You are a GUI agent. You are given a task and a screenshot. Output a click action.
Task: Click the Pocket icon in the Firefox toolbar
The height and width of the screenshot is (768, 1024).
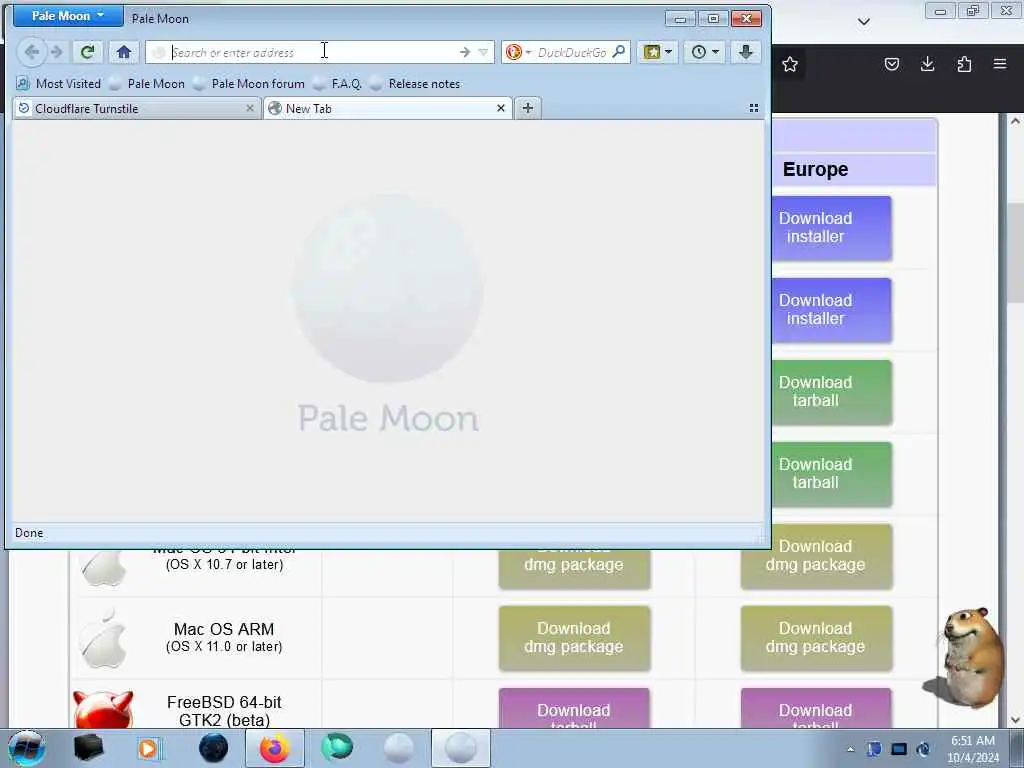click(x=891, y=64)
